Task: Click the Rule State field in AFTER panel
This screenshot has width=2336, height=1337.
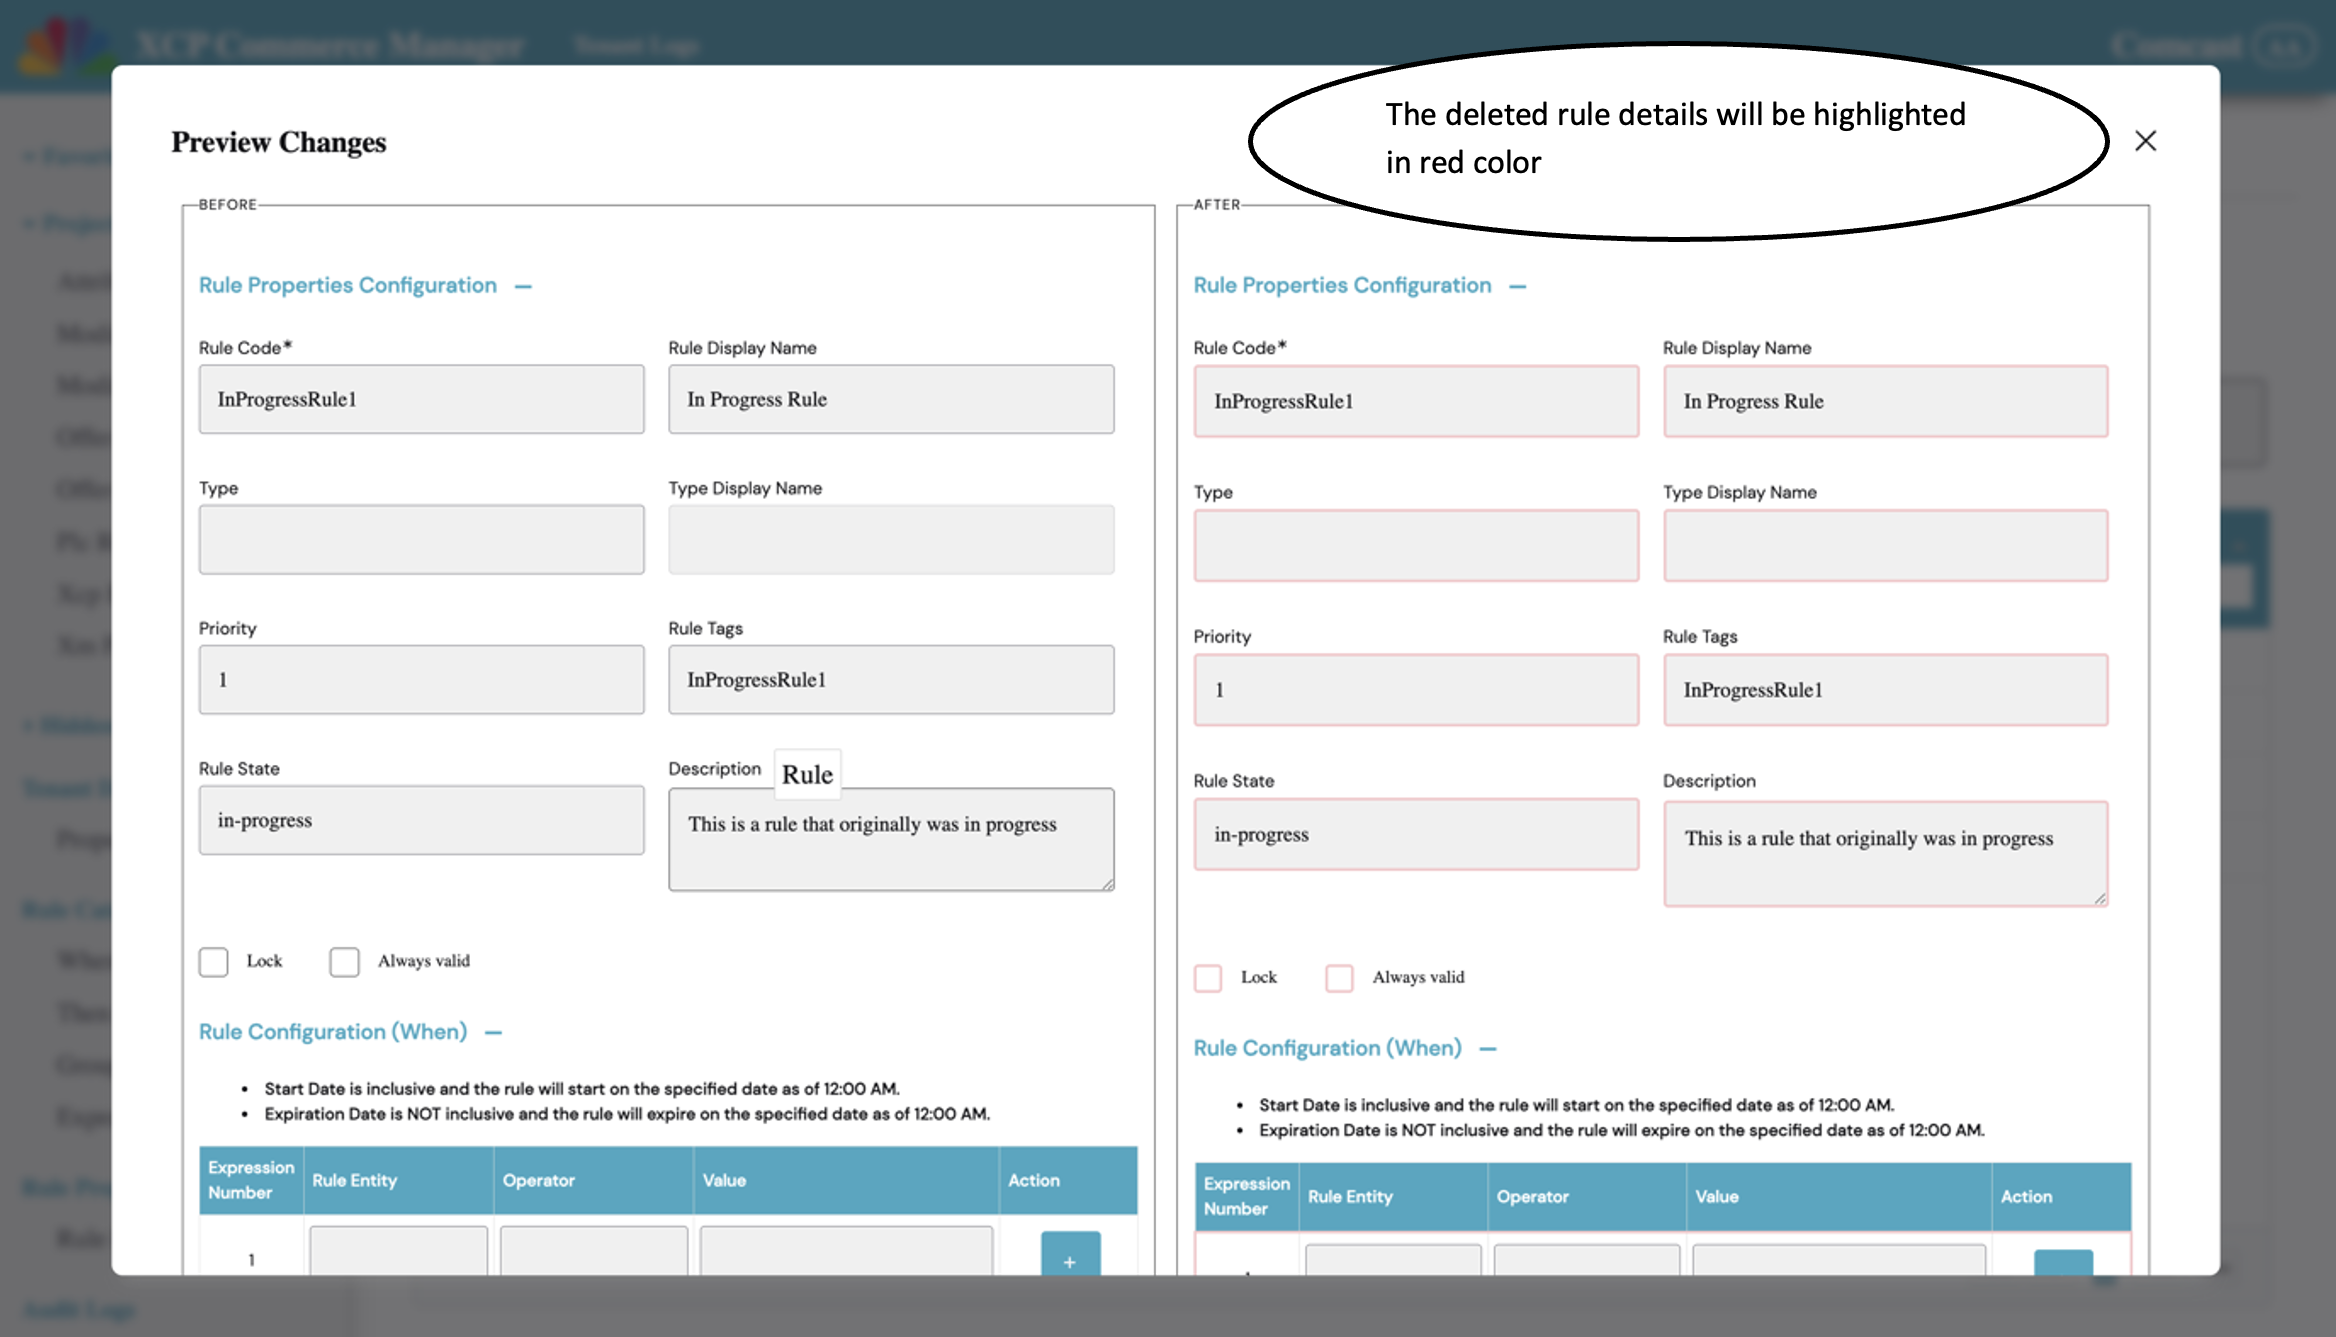Action: (x=1416, y=834)
